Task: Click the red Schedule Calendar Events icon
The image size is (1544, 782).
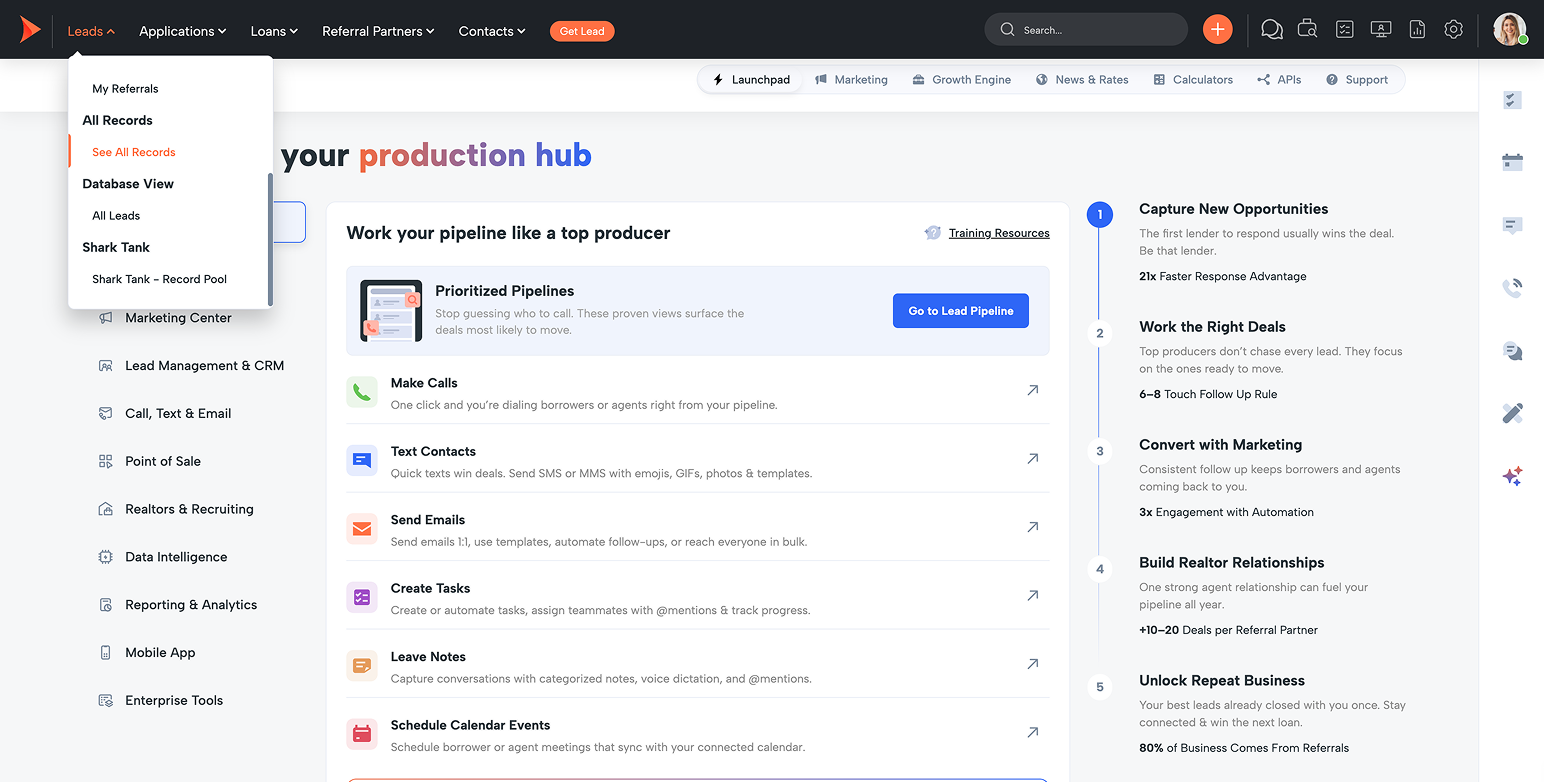Action: (x=362, y=734)
